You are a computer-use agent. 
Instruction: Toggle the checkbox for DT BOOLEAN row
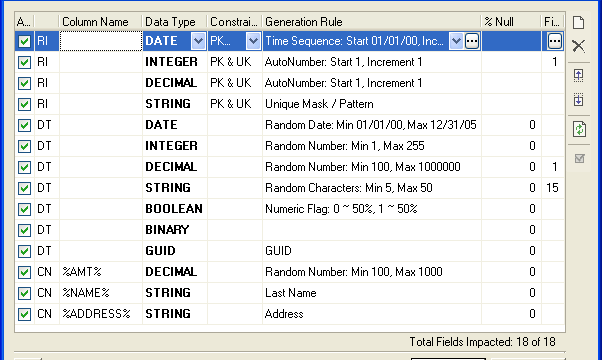[x=25, y=209]
